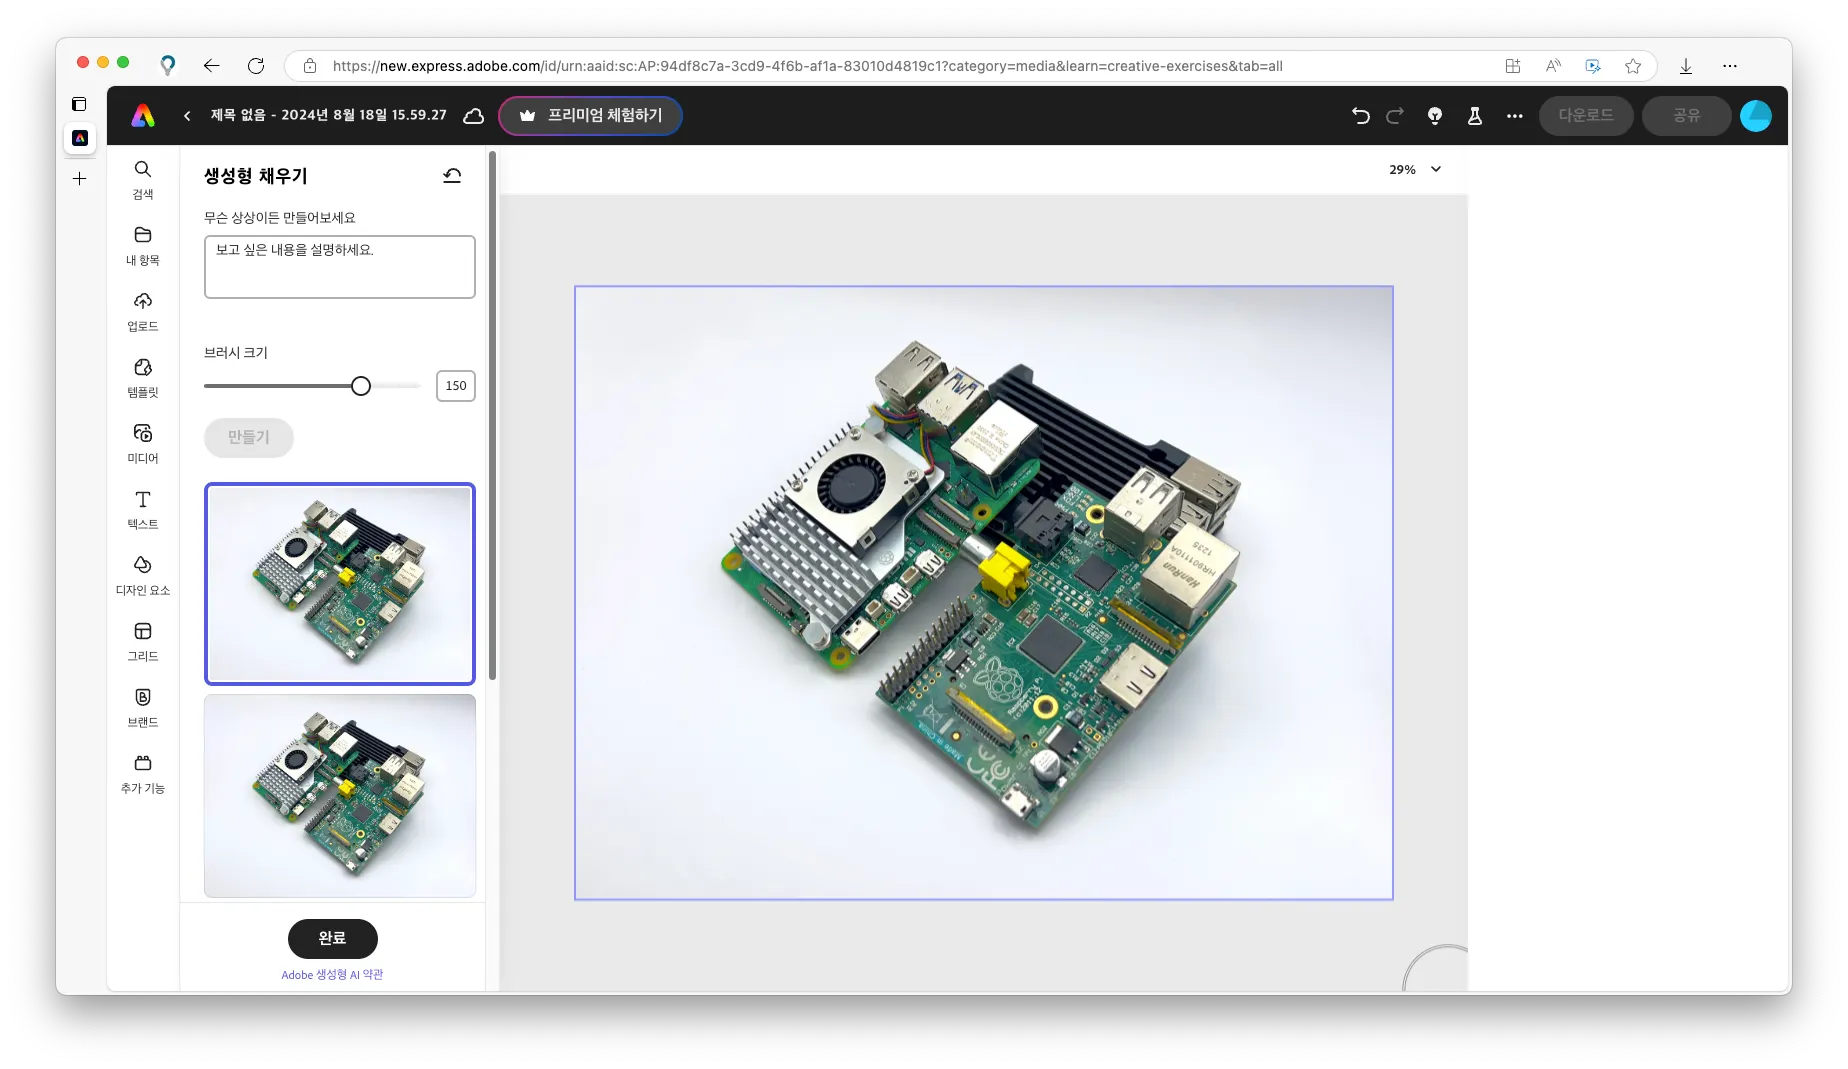Click the panel vertical scrollbar

point(492,415)
